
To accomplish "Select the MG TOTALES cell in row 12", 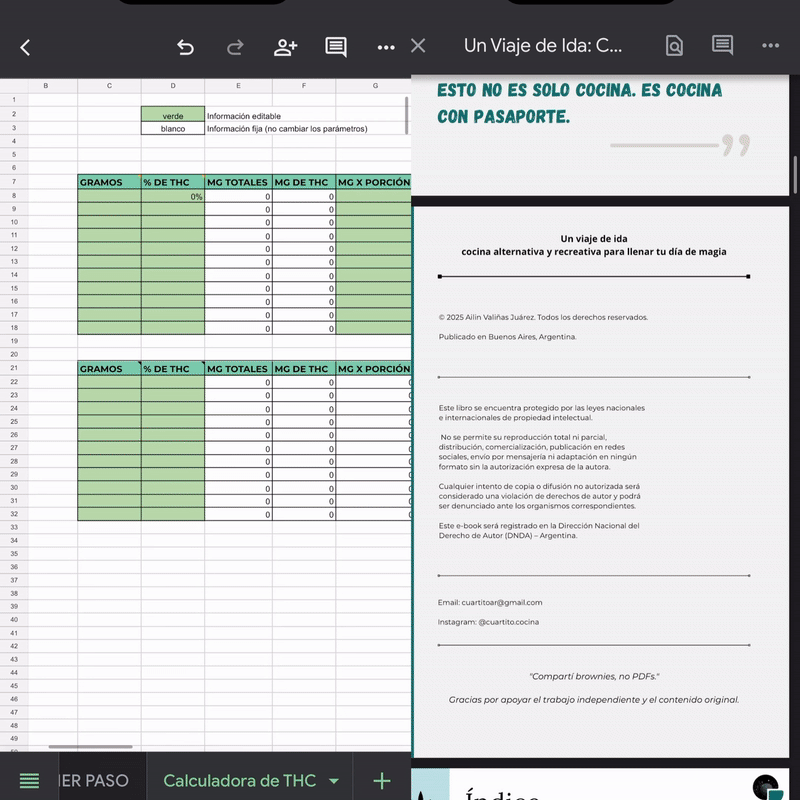I will (238, 249).
